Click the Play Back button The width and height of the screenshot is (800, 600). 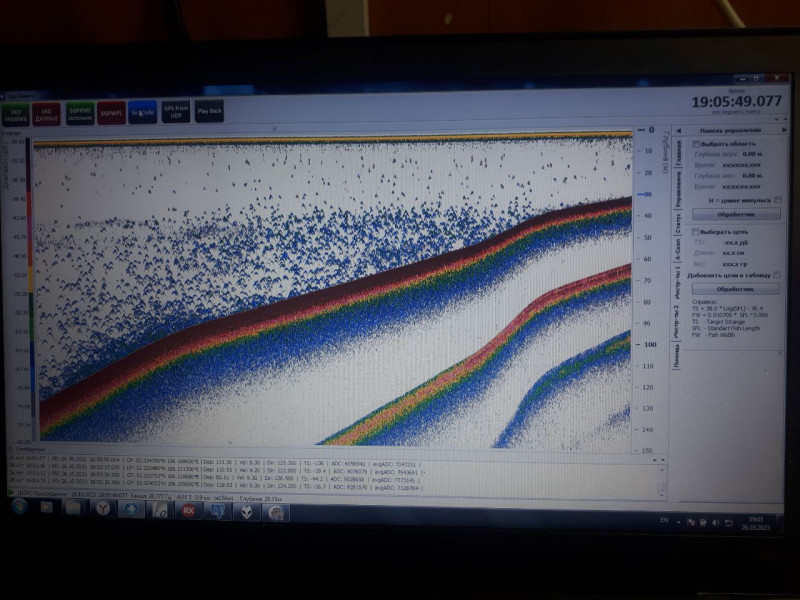click(209, 112)
